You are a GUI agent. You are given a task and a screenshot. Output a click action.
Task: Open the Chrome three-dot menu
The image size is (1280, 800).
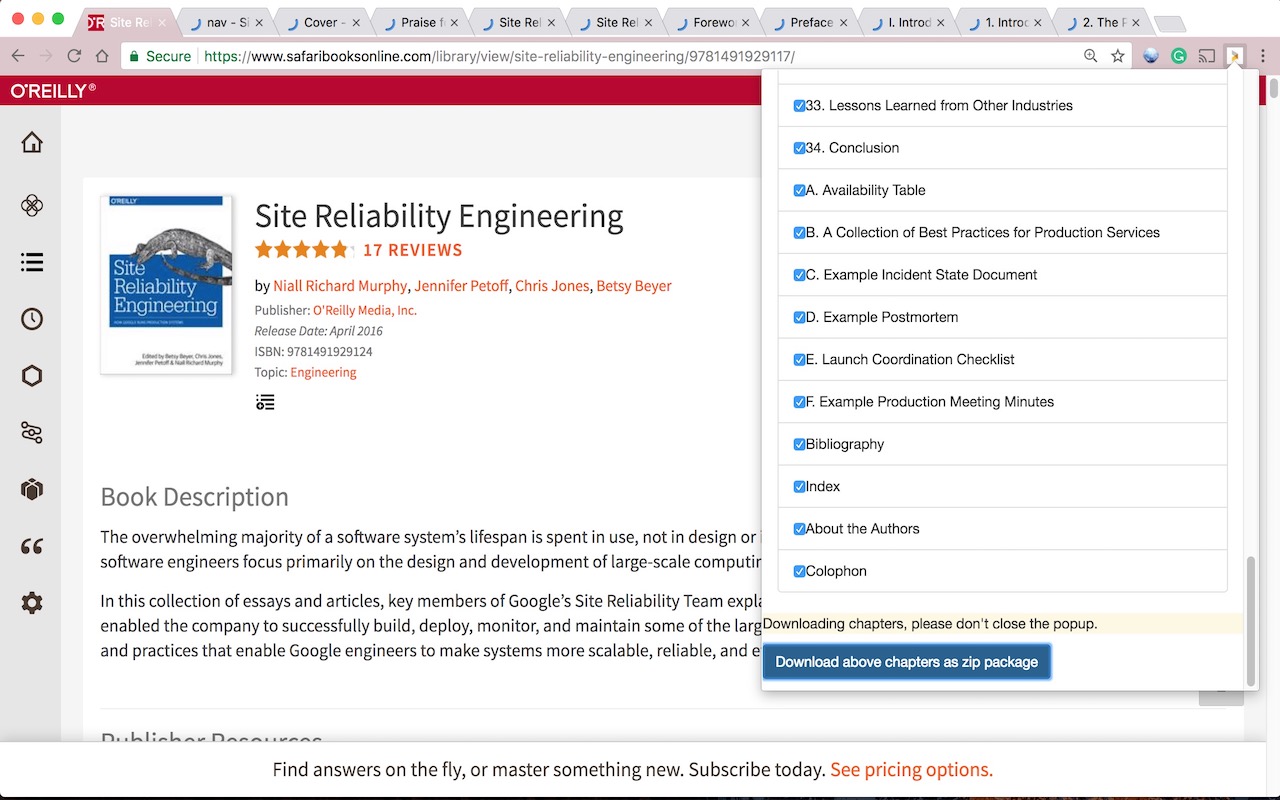(1263, 56)
